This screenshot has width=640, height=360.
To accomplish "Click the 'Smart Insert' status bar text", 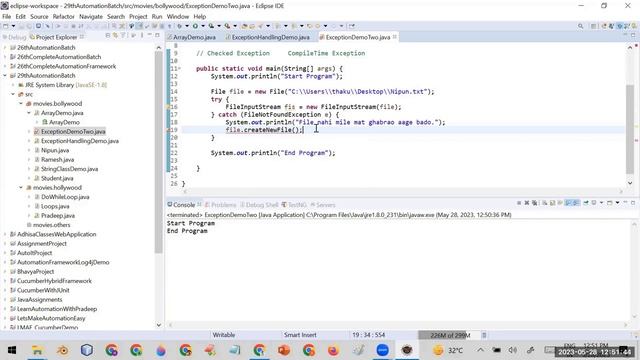I will pos(300,335).
